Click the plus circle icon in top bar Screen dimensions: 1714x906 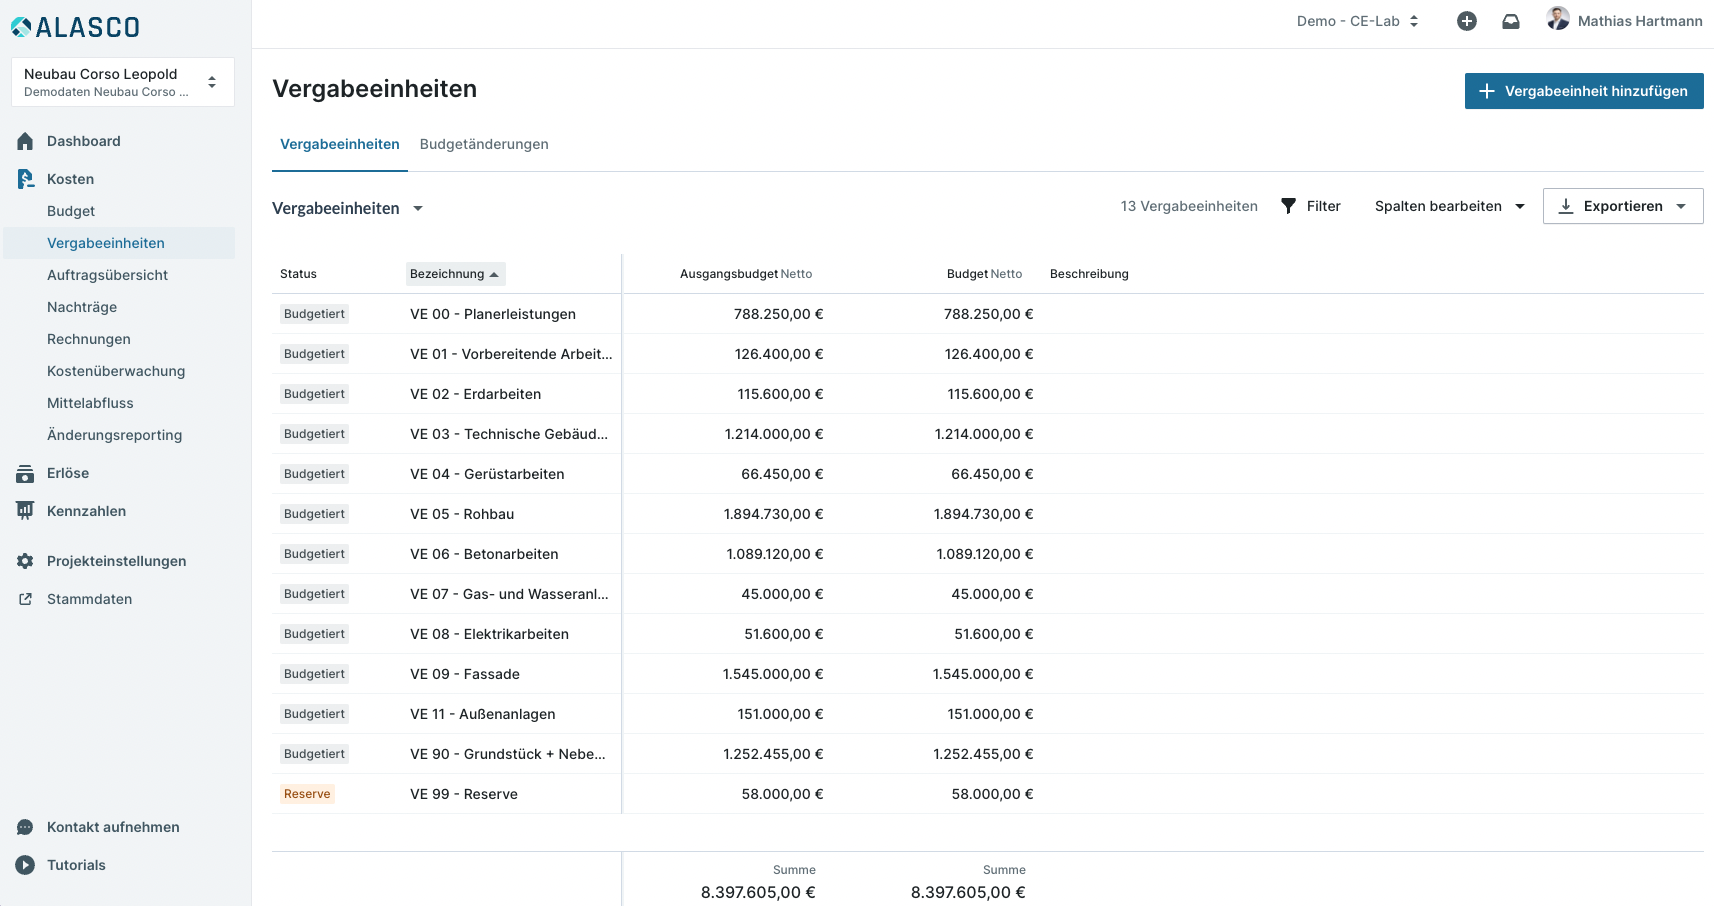[x=1466, y=21]
